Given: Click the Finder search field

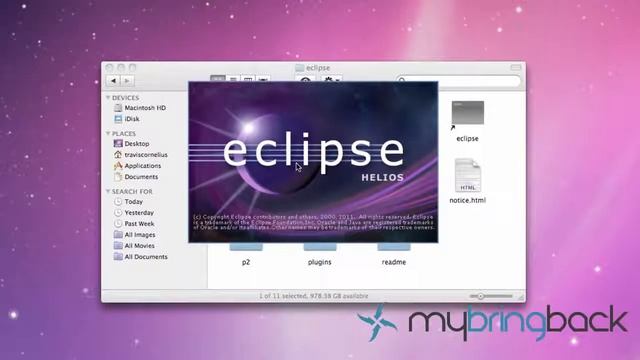Looking at the screenshot, I should [458, 80].
